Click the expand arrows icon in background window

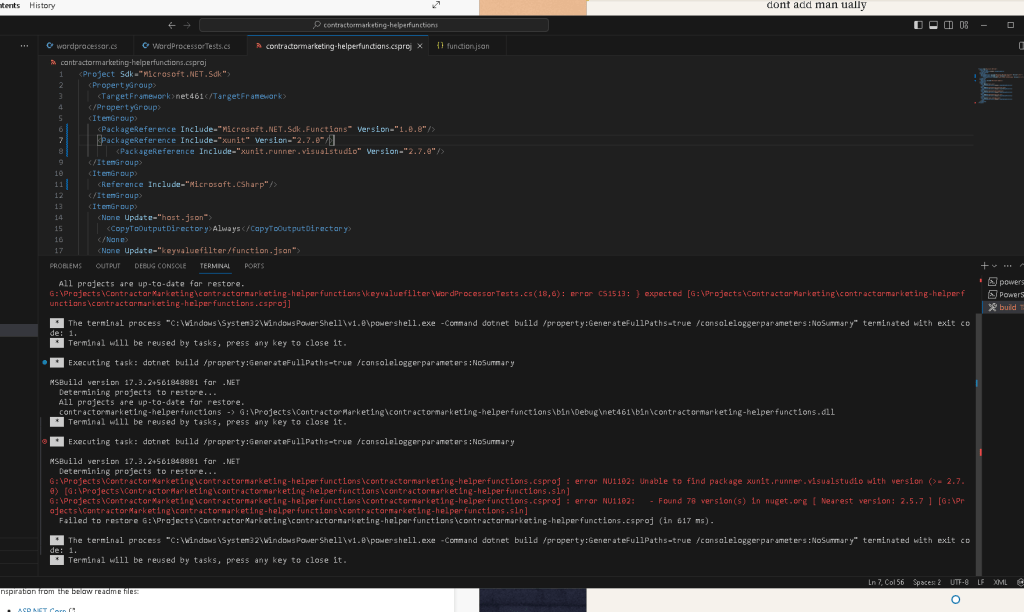[x=436, y=5]
